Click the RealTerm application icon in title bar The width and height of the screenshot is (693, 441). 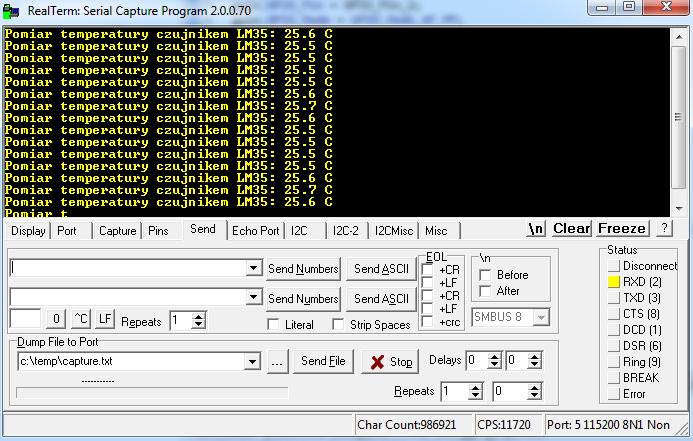[x=11, y=11]
